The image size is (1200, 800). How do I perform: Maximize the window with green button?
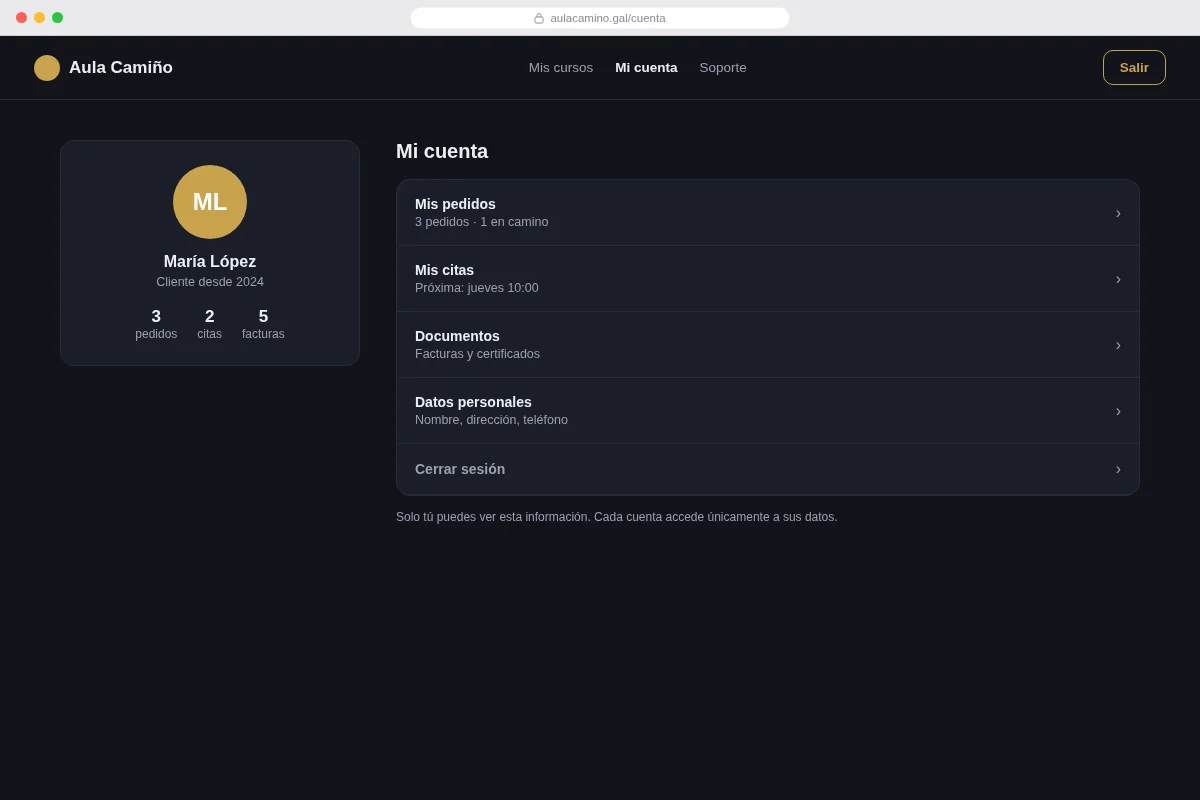tap(57, 18)
